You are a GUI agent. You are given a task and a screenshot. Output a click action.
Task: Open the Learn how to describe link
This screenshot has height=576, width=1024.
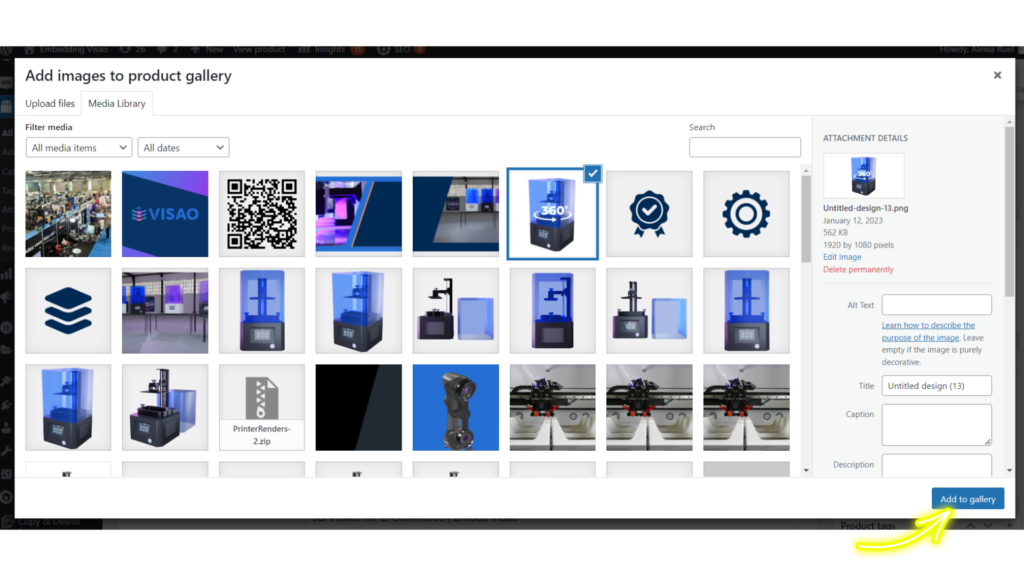[928, 331]
